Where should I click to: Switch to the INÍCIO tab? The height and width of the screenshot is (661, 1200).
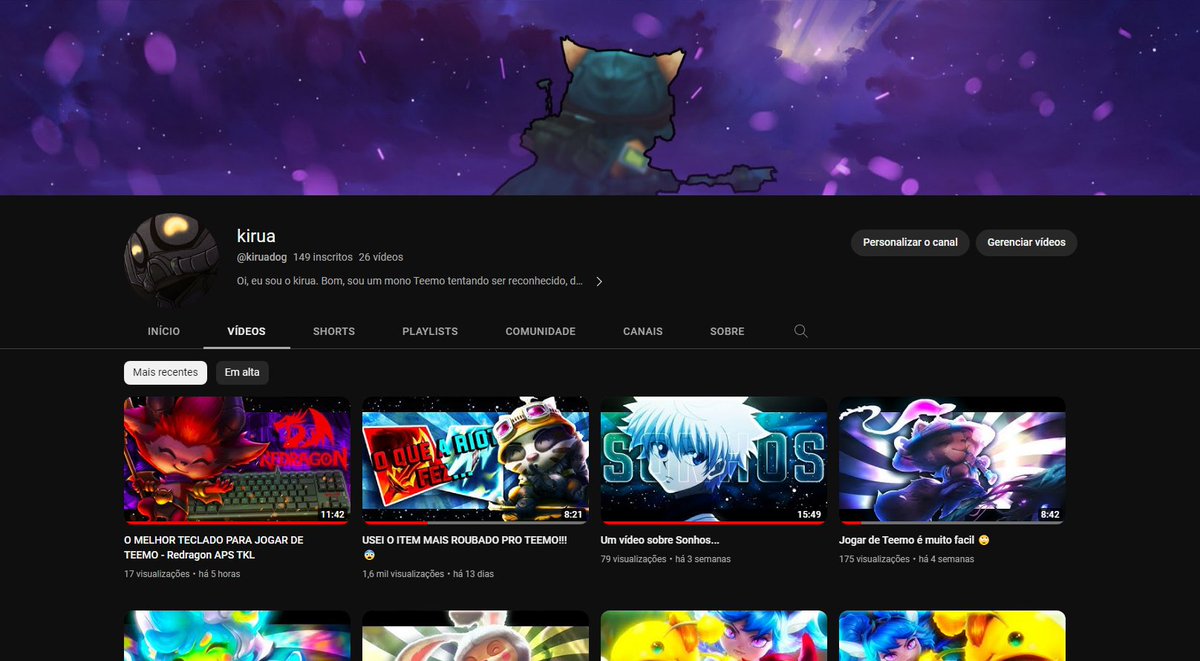pos(163,331)
